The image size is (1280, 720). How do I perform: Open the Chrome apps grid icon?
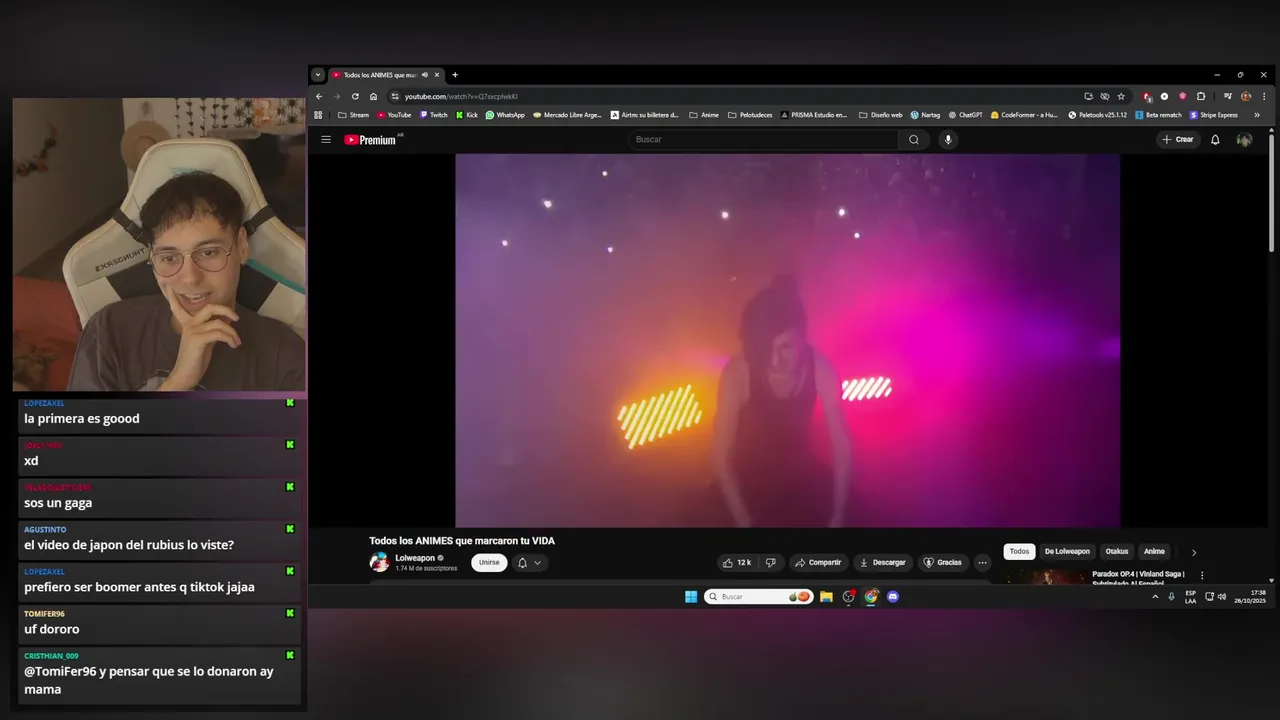(x=318, y=115)
